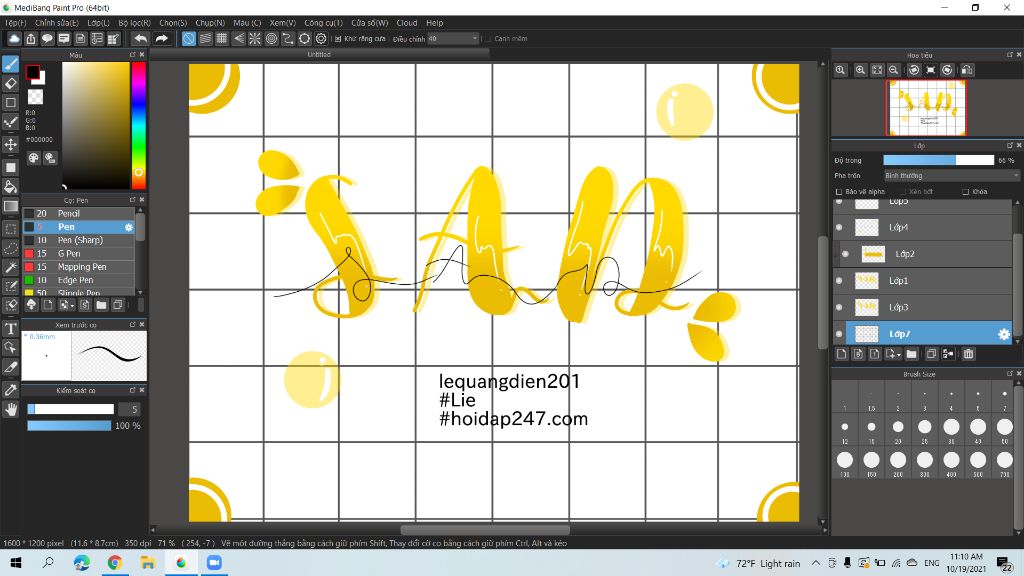Enable the Khóa lock checkbox
1024x576 pixels.
click(x=966, y=192)
